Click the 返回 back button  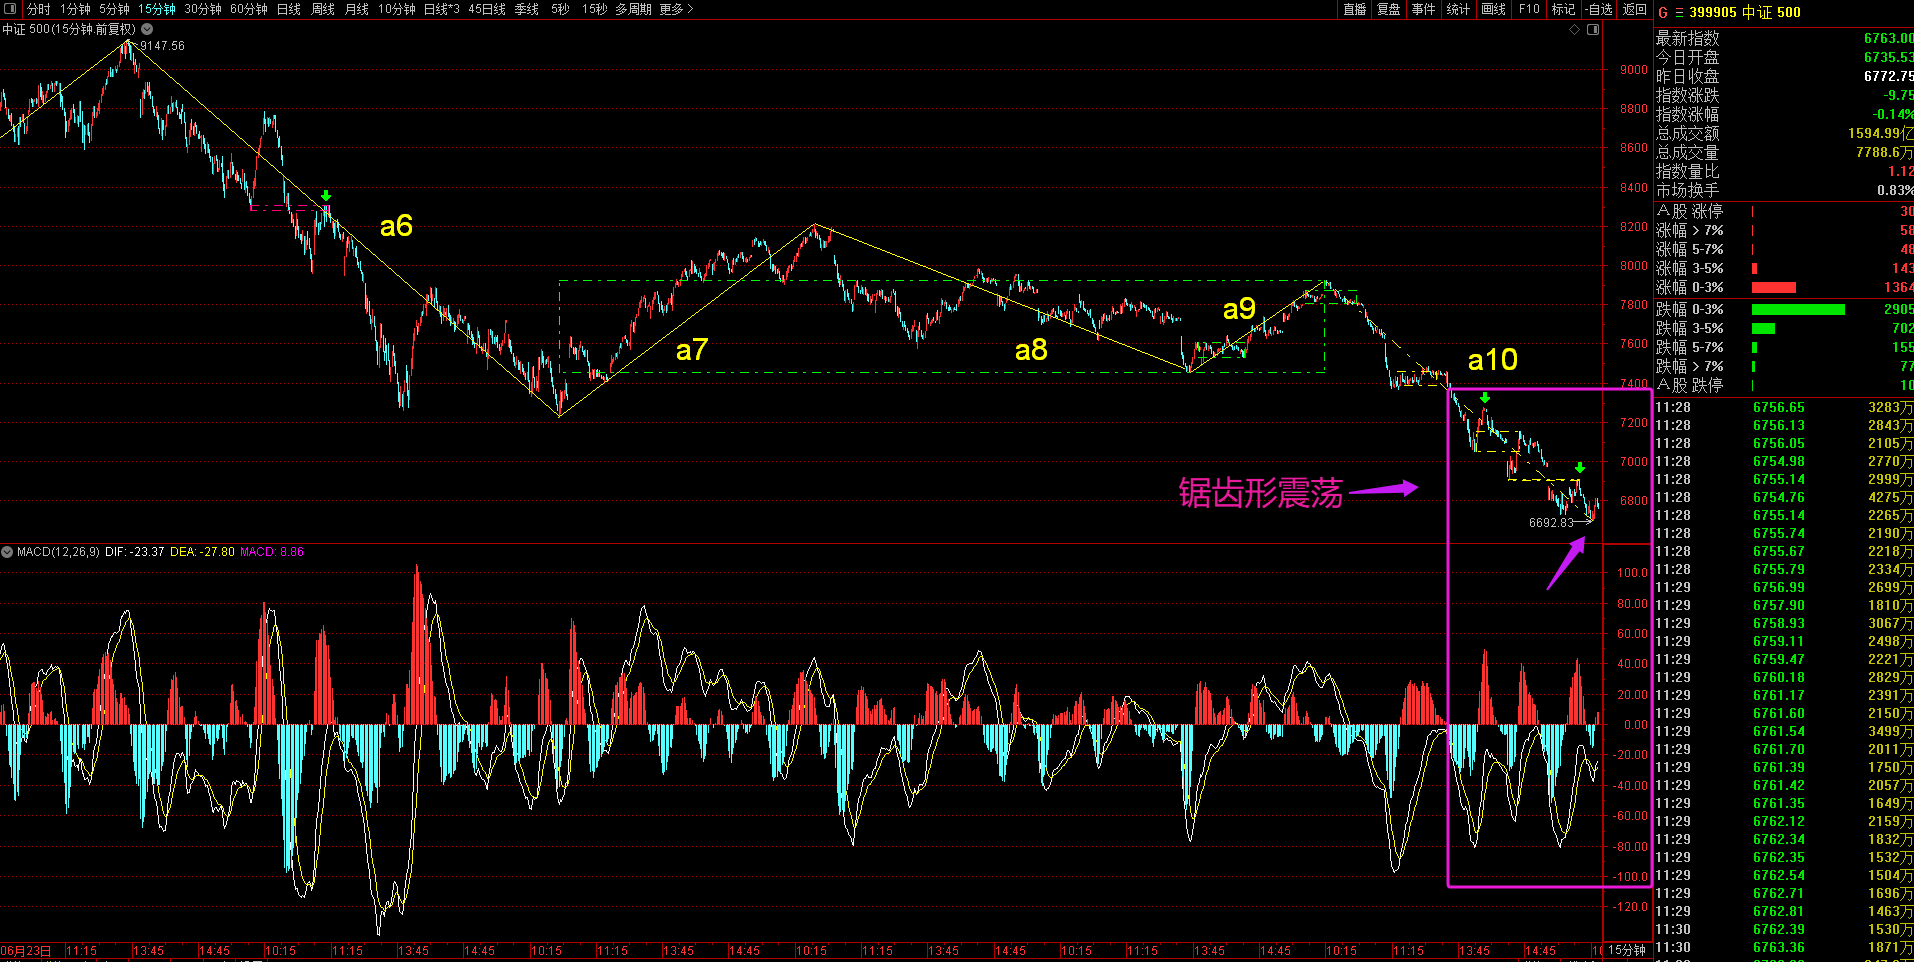pos(1635,9)
